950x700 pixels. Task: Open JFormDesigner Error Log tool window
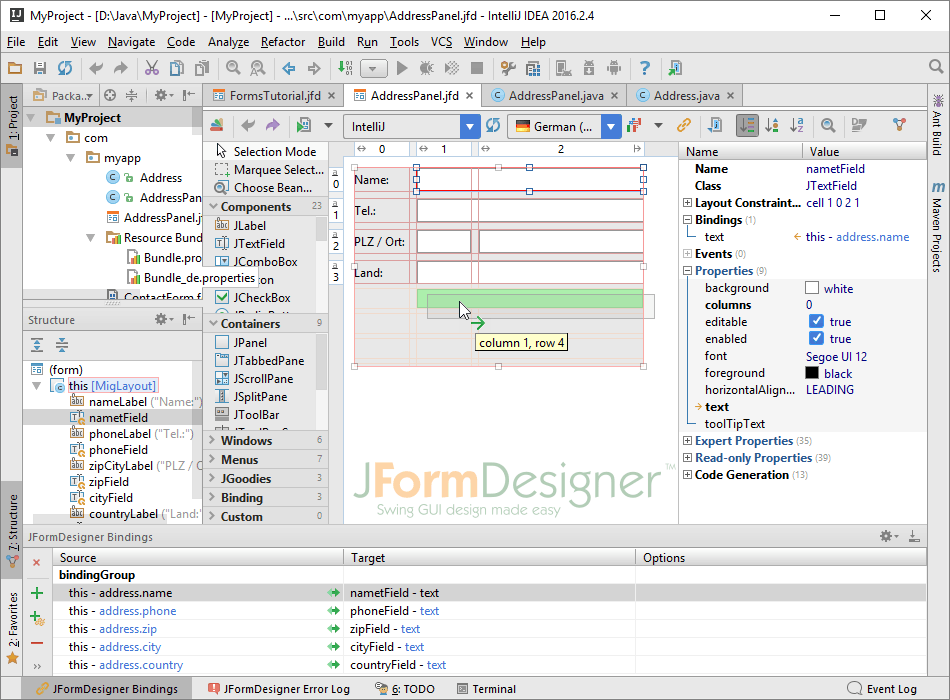pyautogui.click(x=279, y=689)
